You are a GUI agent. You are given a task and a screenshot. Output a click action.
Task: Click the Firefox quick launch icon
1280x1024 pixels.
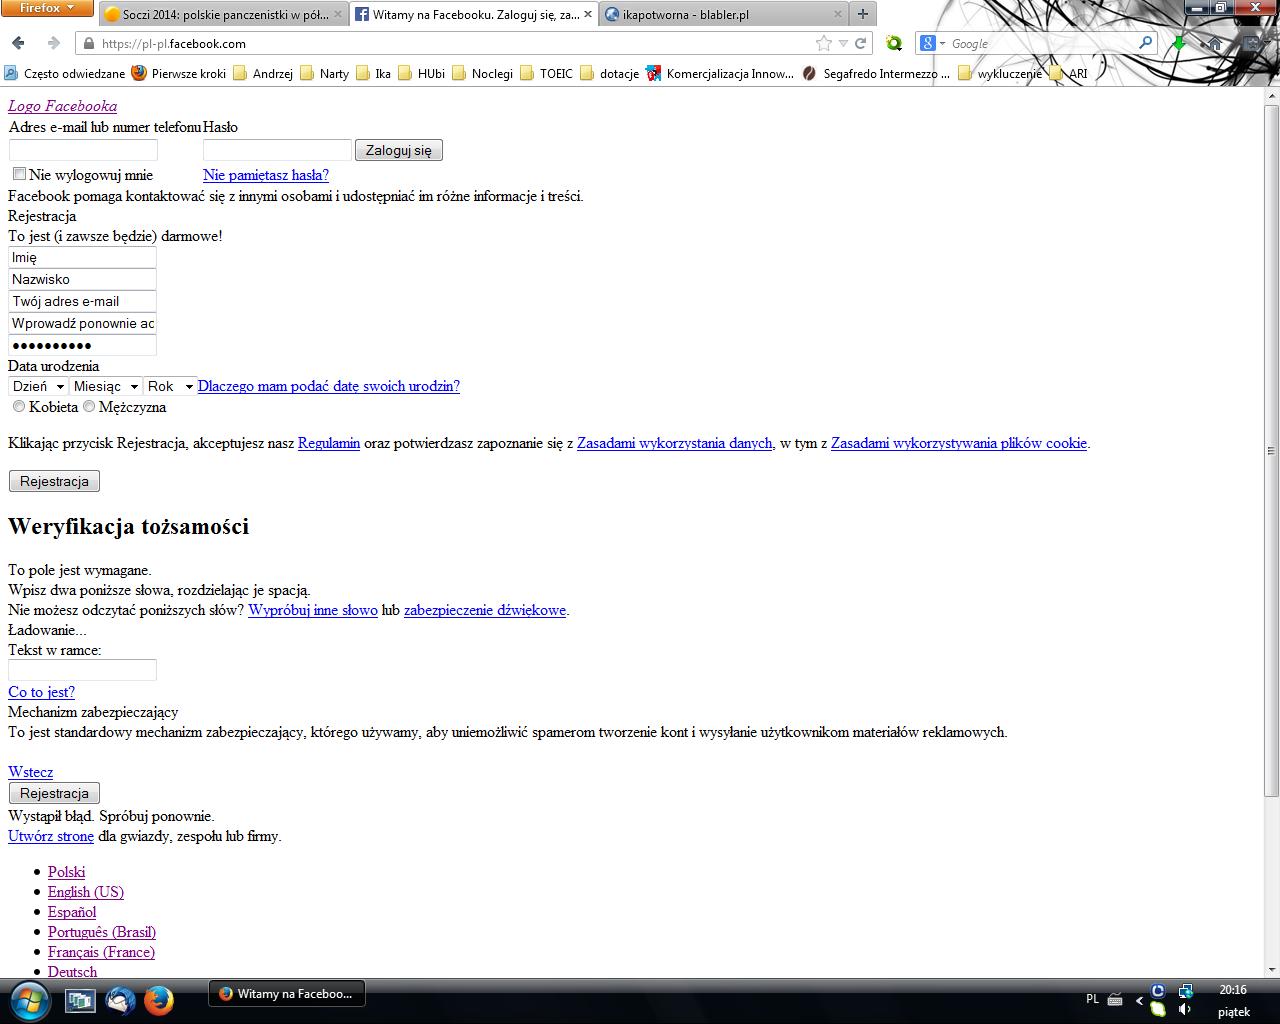pyautogui.click(x=158, y=1000)
